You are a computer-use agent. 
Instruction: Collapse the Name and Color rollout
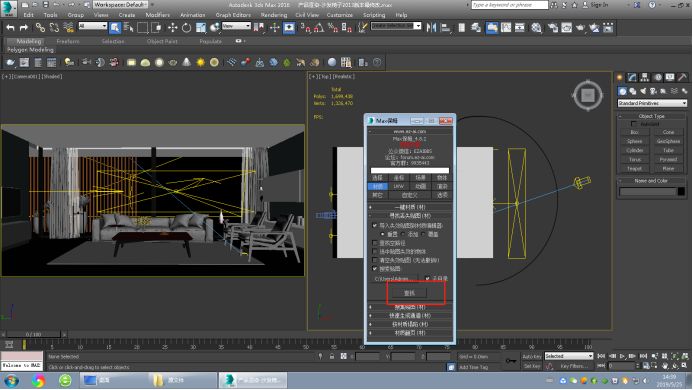(651, 181)
